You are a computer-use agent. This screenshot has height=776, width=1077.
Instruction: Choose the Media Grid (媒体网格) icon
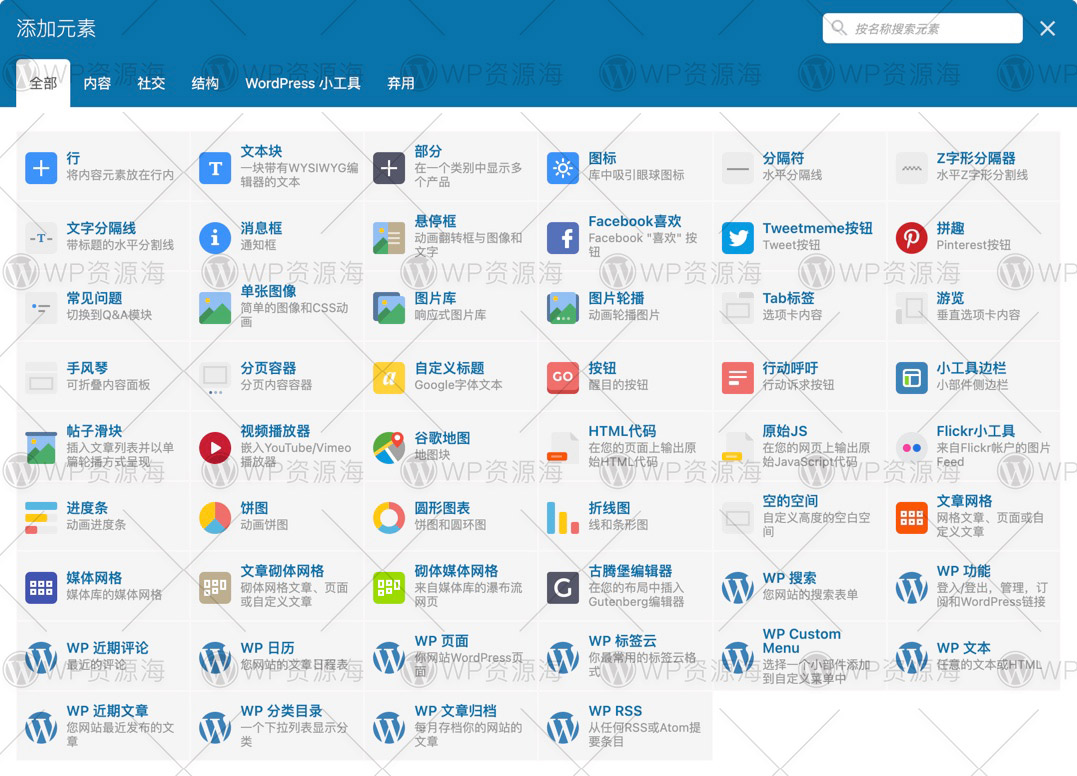(x=41, y=587)
